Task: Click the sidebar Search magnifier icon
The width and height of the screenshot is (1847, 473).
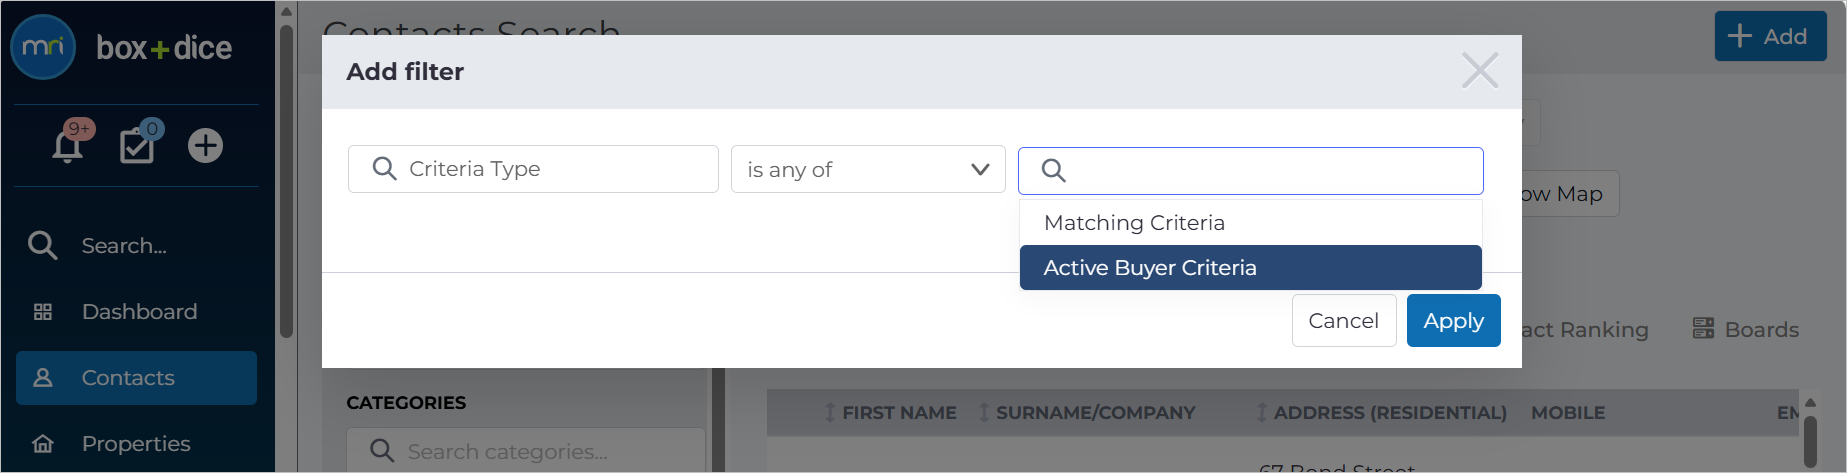Action: tap(42, 245)
